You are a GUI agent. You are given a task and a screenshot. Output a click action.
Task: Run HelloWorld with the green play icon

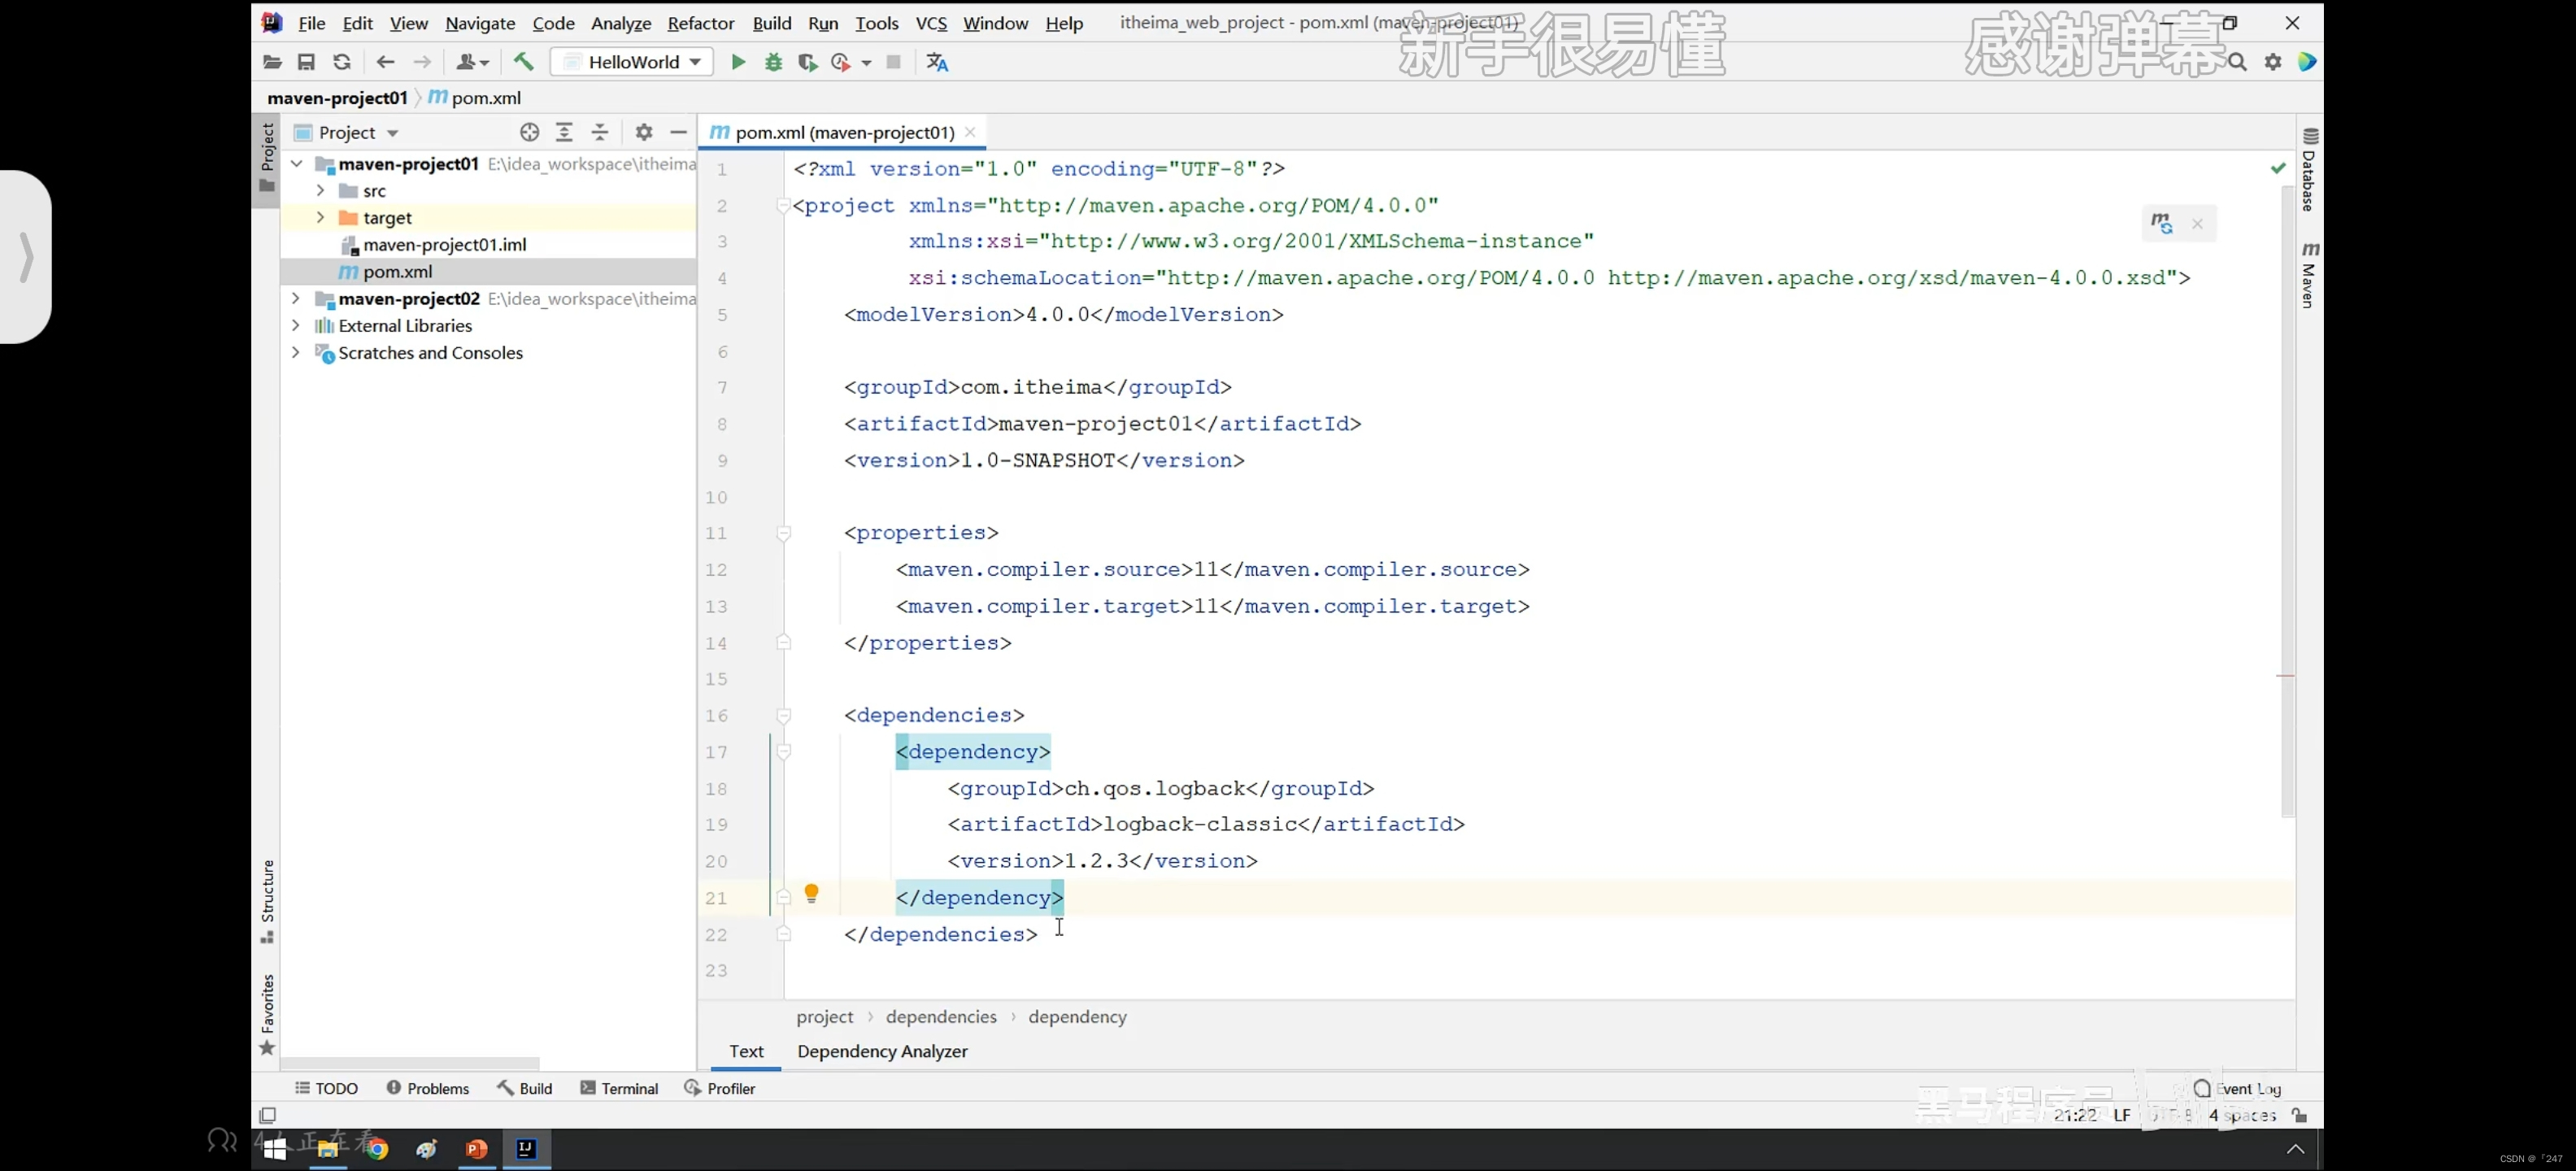point(738,62)
